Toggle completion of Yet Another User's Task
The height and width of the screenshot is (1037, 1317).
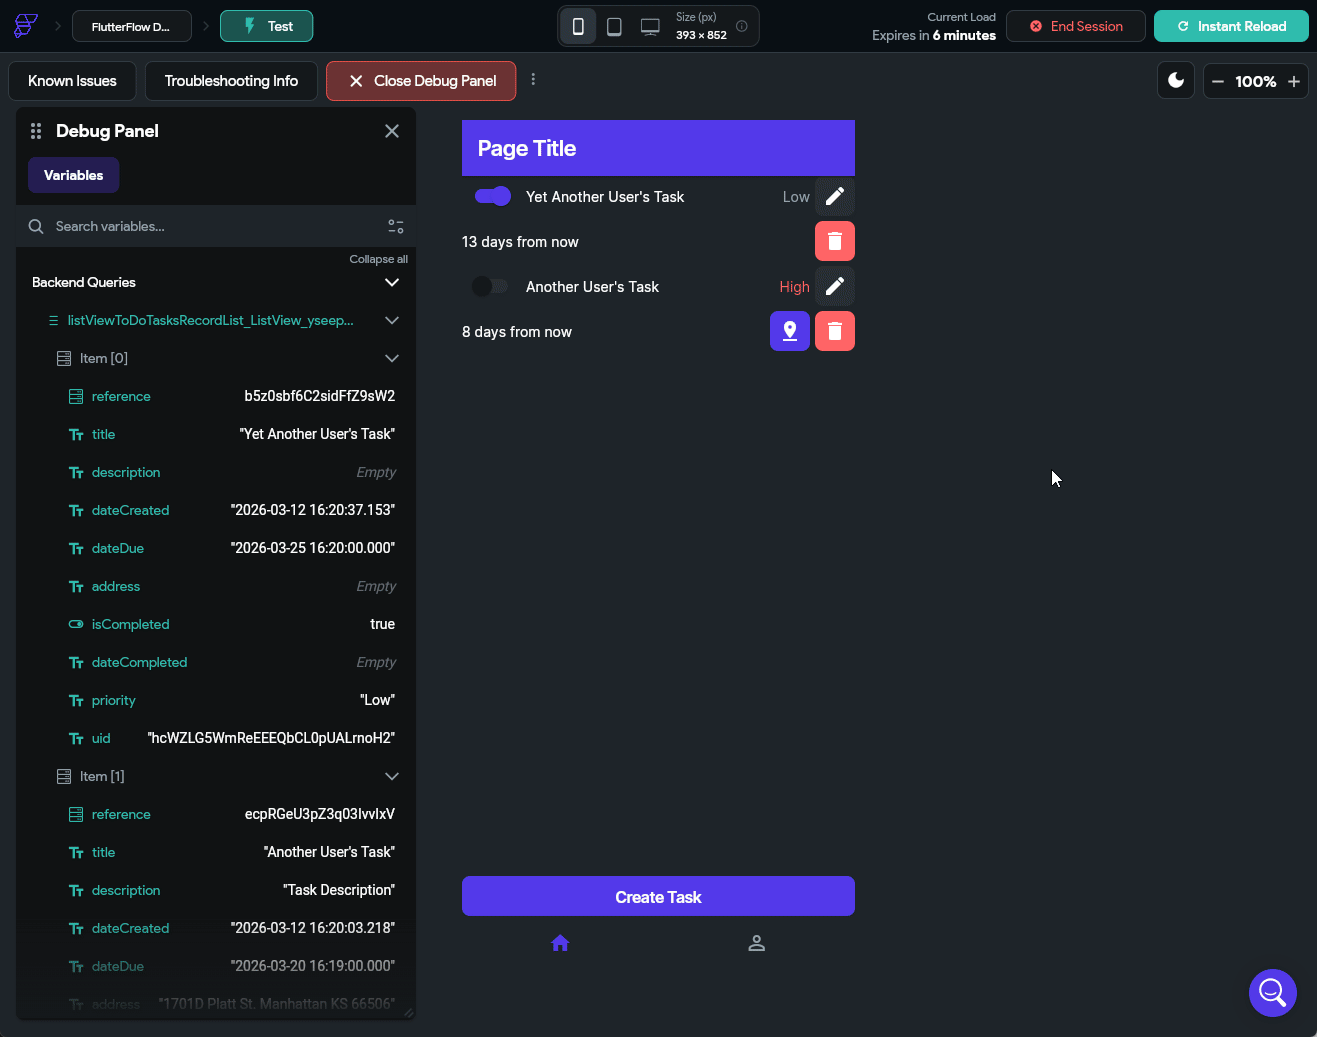click(x=493, y=196)
